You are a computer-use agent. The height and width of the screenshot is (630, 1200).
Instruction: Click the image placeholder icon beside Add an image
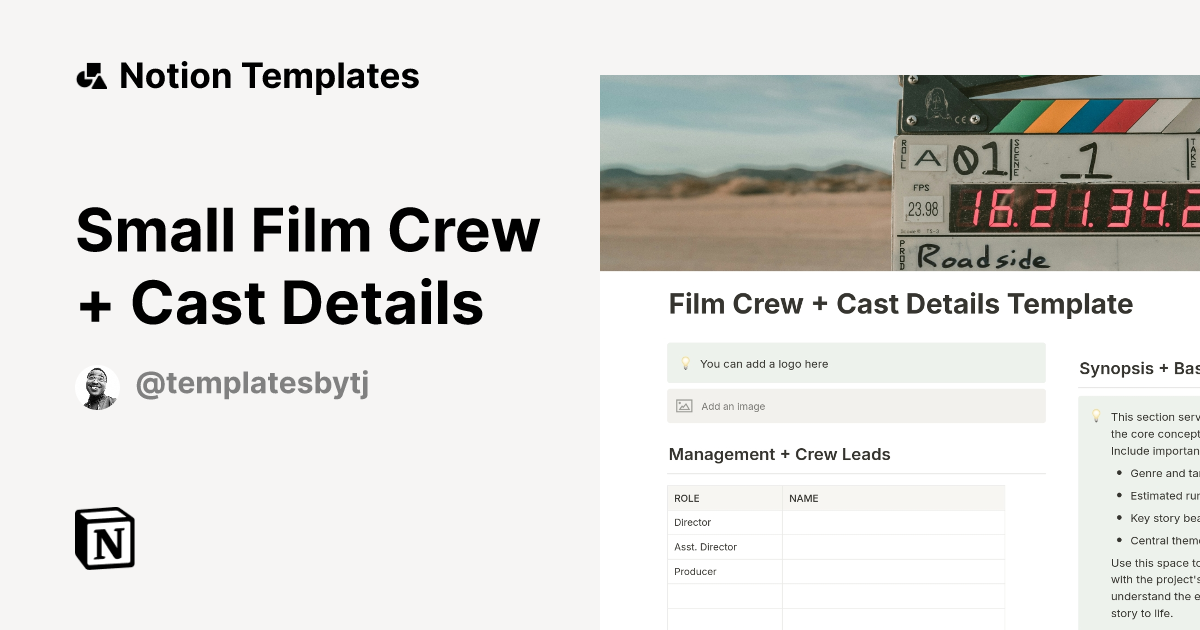point(683,406)
